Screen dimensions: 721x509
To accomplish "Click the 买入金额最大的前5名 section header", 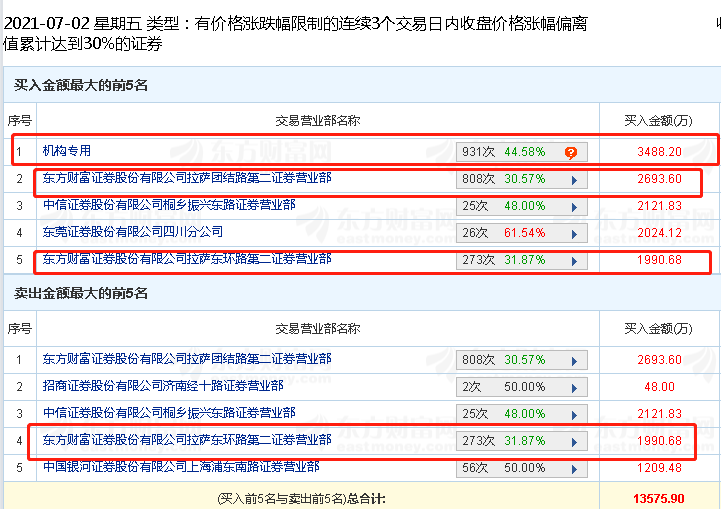I will click(81, 86).
